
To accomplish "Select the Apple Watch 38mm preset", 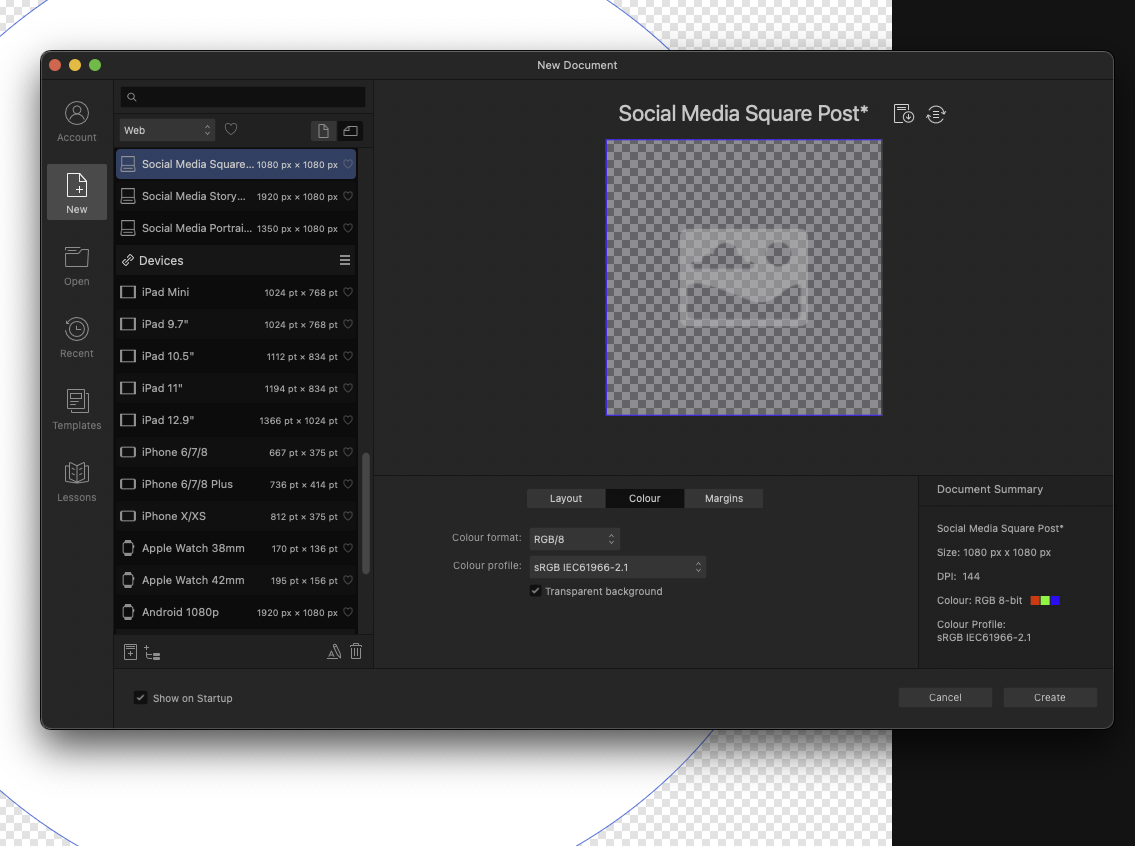I will pos(236,548).
